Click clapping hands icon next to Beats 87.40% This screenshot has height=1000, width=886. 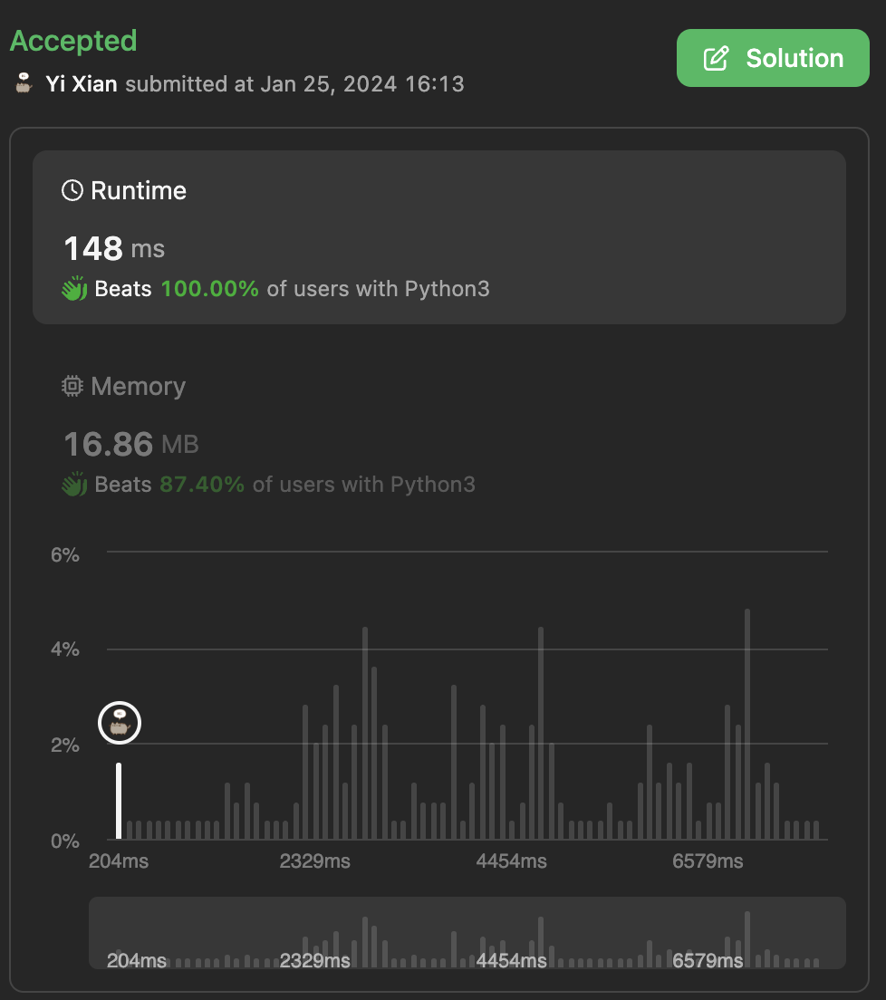[x=74, y=485]
